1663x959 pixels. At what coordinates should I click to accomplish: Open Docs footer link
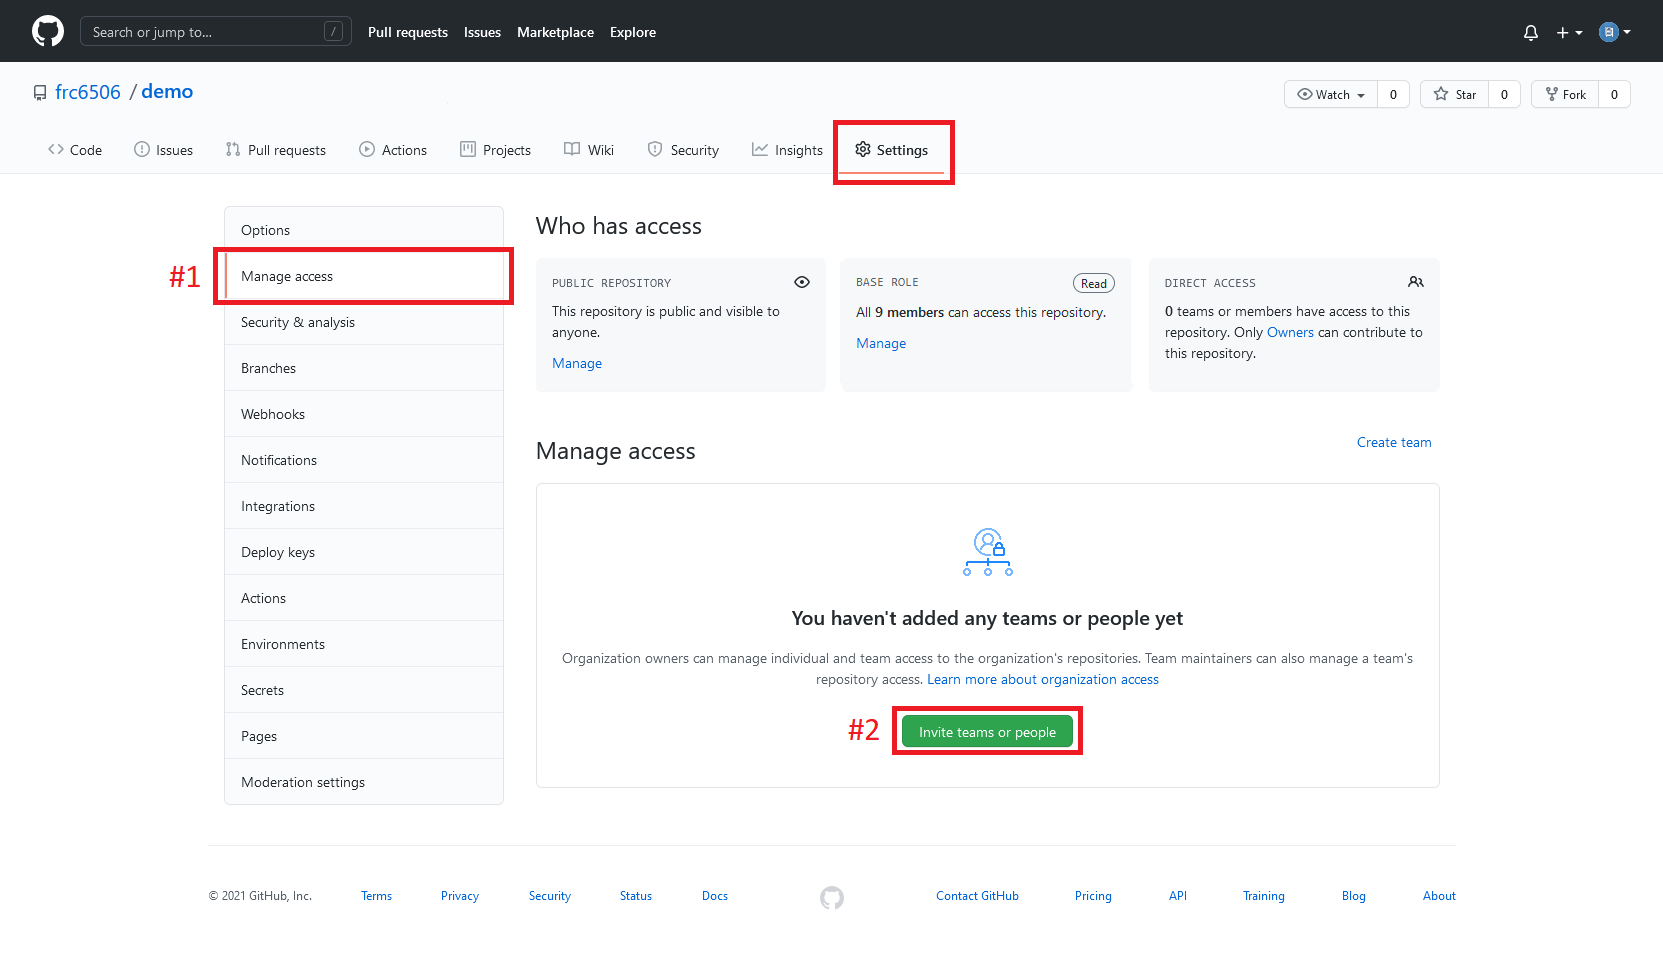(x=715, y=896)
